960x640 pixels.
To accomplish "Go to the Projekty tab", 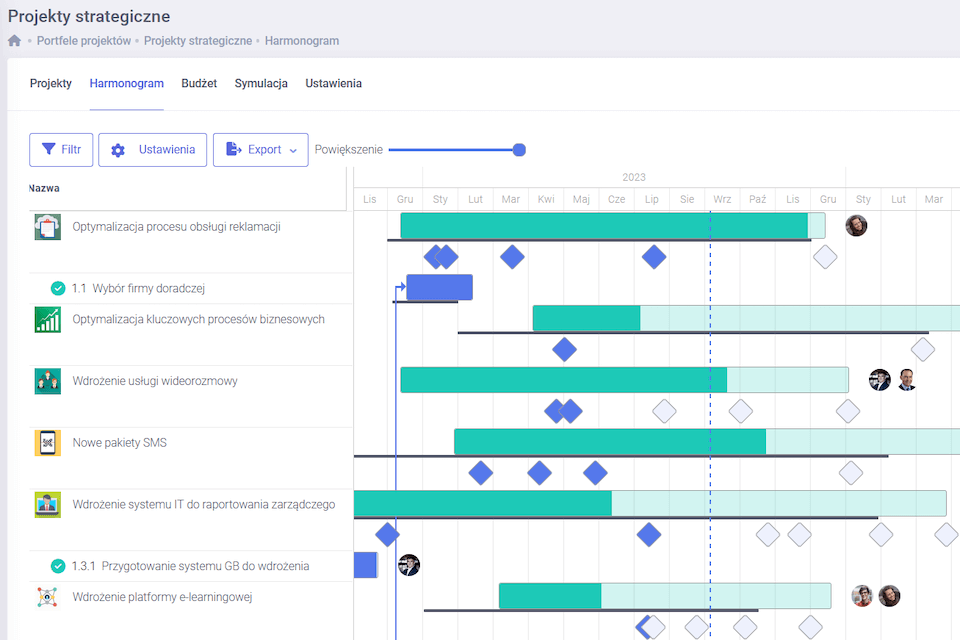I will (51, 84).
